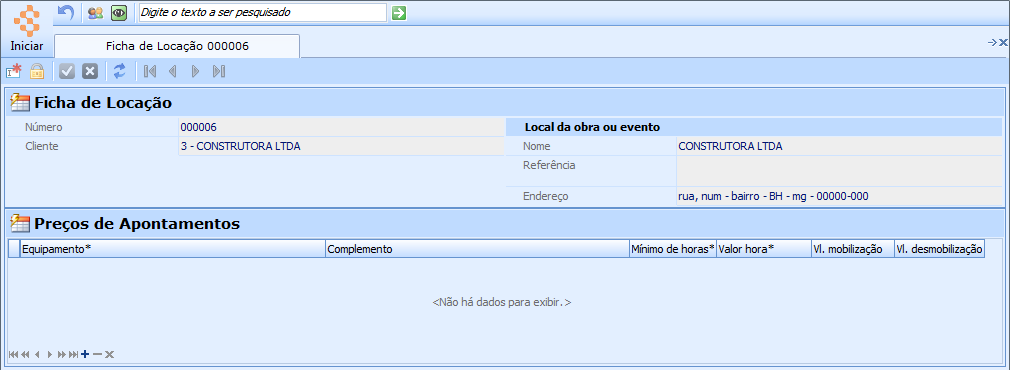The height and width of the screenshot is (370, 1010).
Task: Add a new row with plus icon
Action: [85, 355]
